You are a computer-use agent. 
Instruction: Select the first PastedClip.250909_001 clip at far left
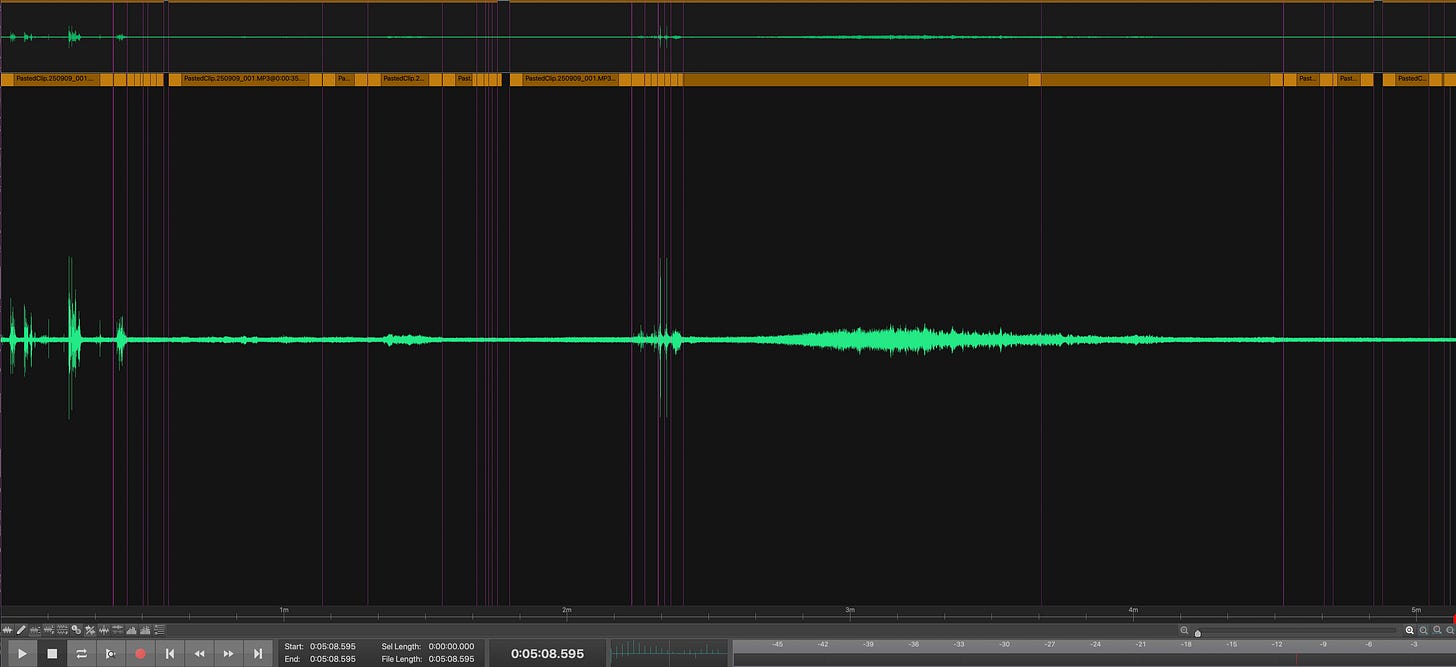56,78
